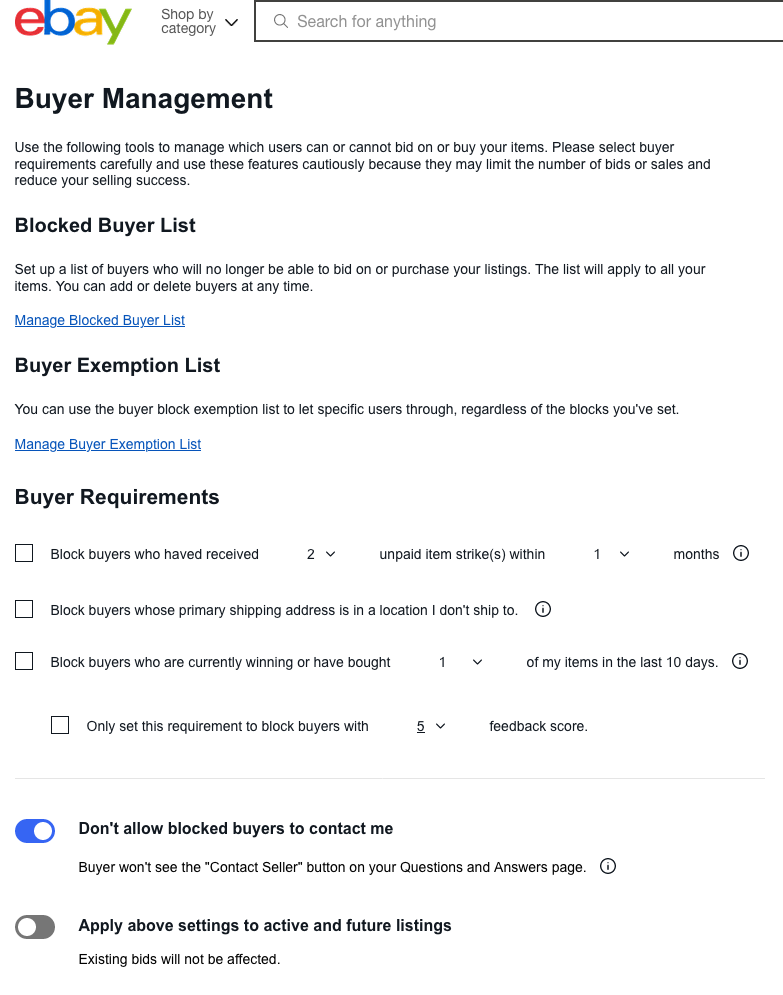Open info icon for Contact Seller note
This screenshot has width=783, height=995.
point(608,866)
